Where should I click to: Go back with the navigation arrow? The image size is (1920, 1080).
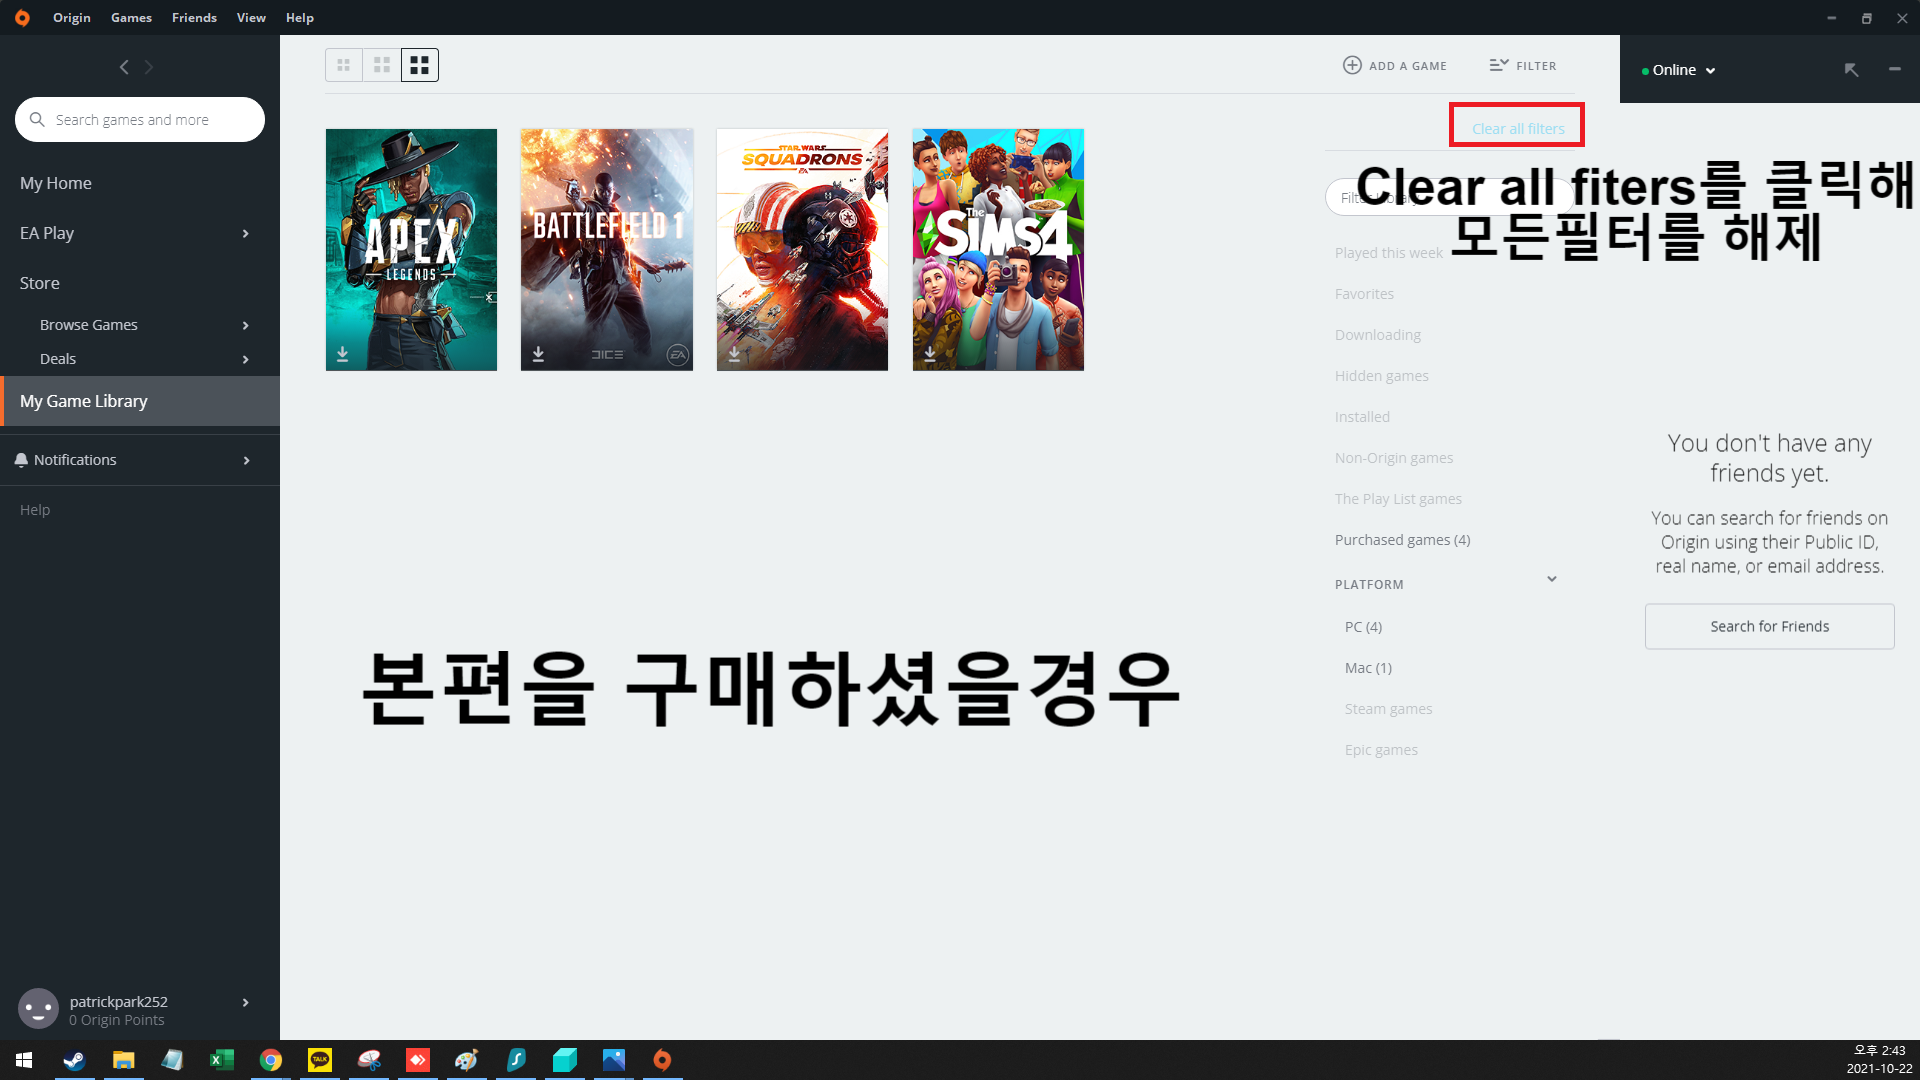124,67
